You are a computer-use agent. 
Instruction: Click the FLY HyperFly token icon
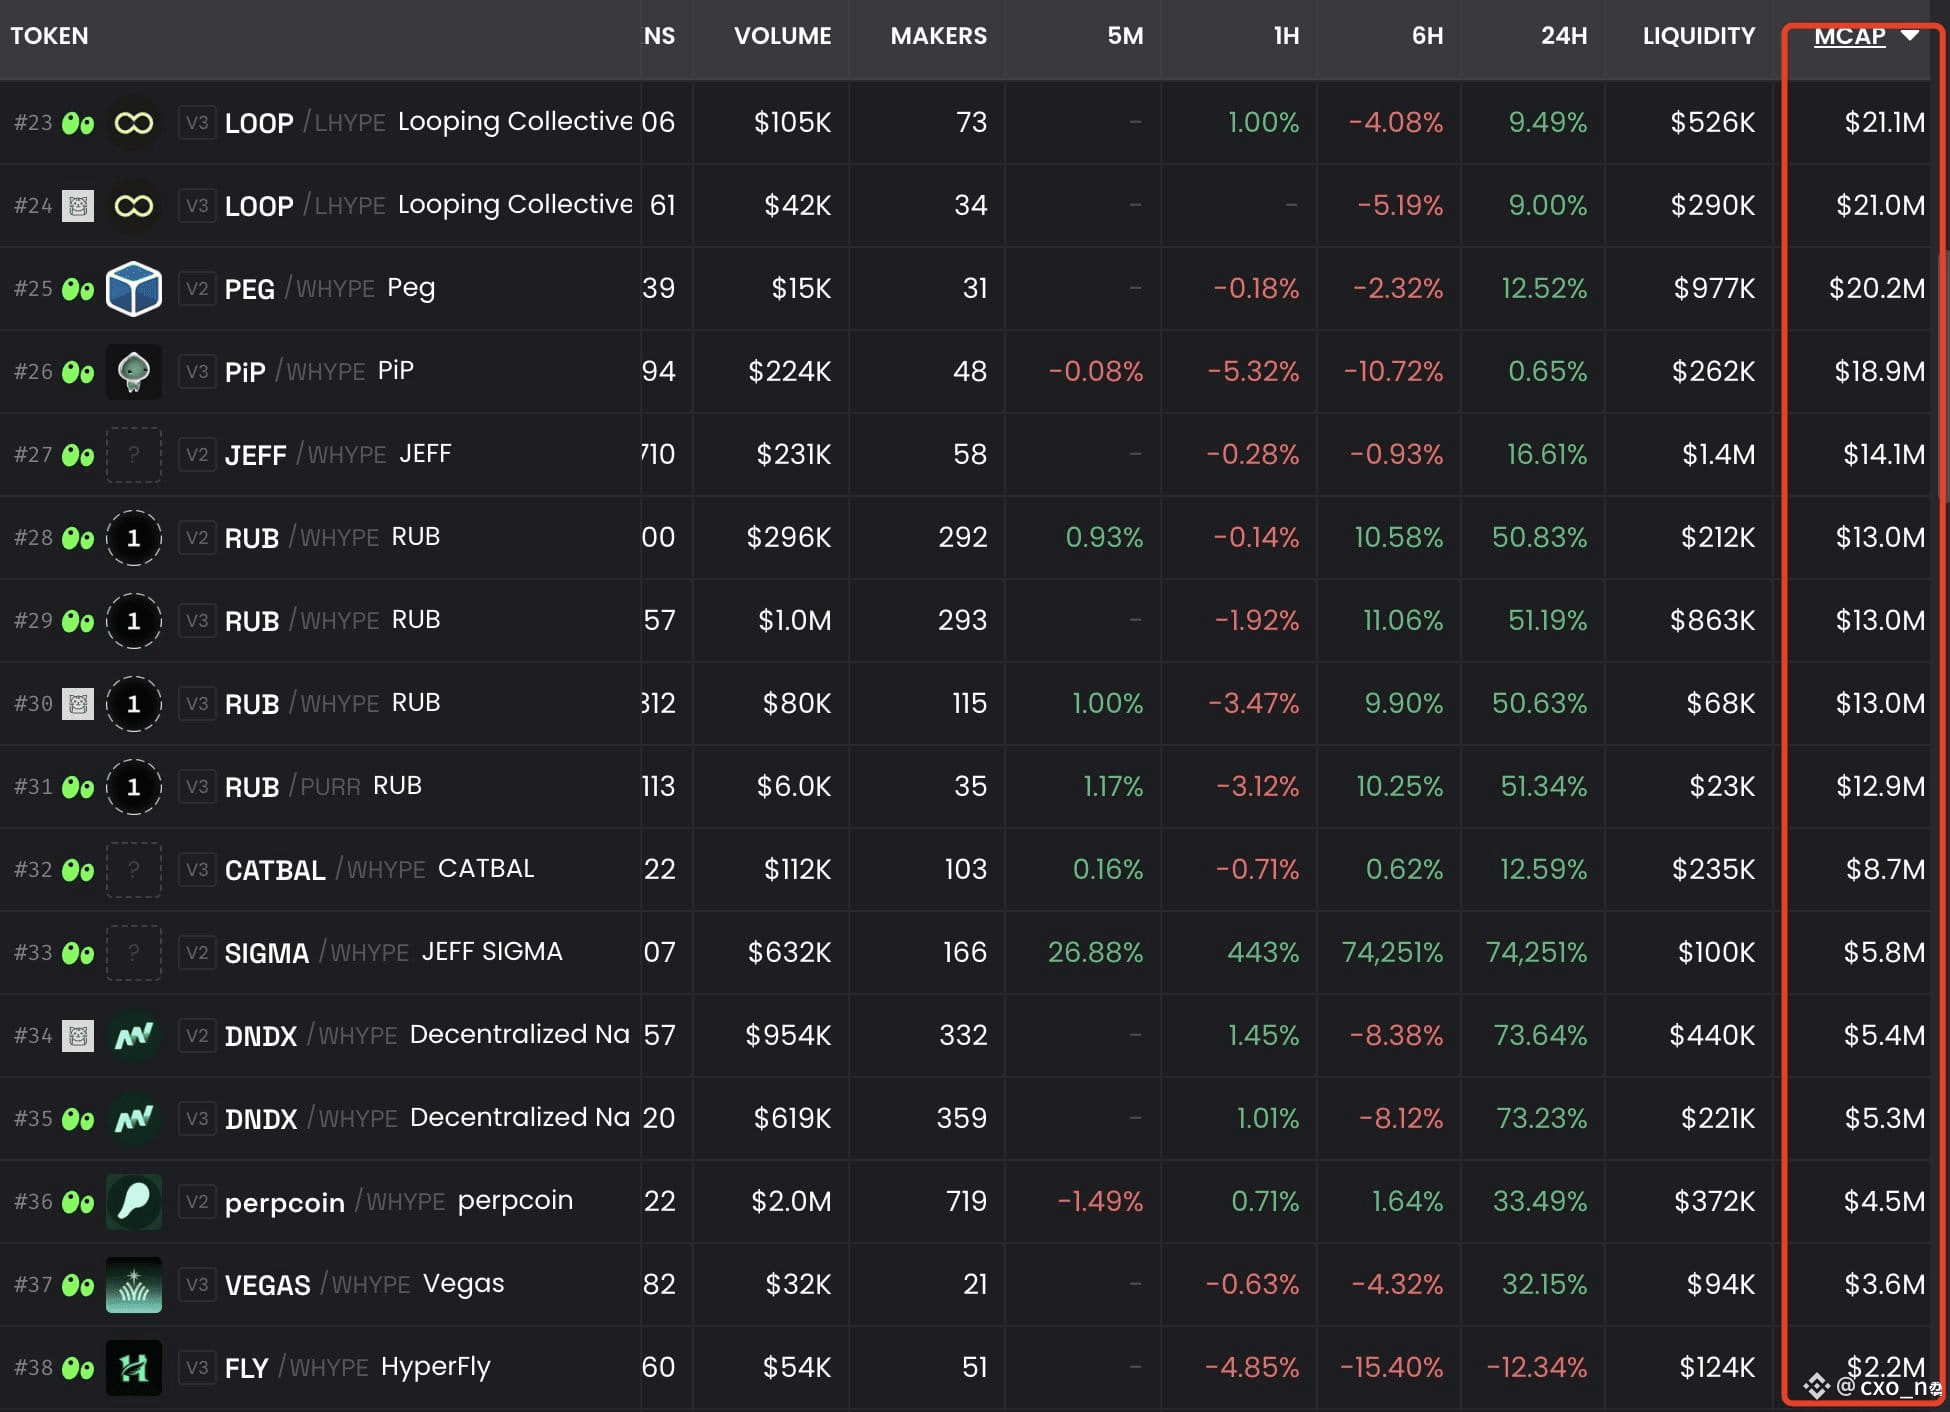134,1368
